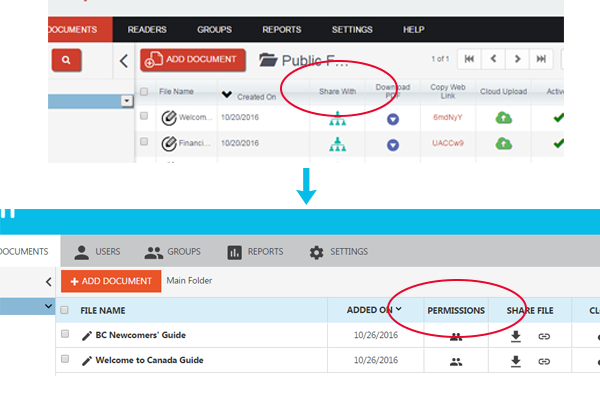
Task: Expand blue sidebar dropdown chevron
Action: (x=48, y=306)
